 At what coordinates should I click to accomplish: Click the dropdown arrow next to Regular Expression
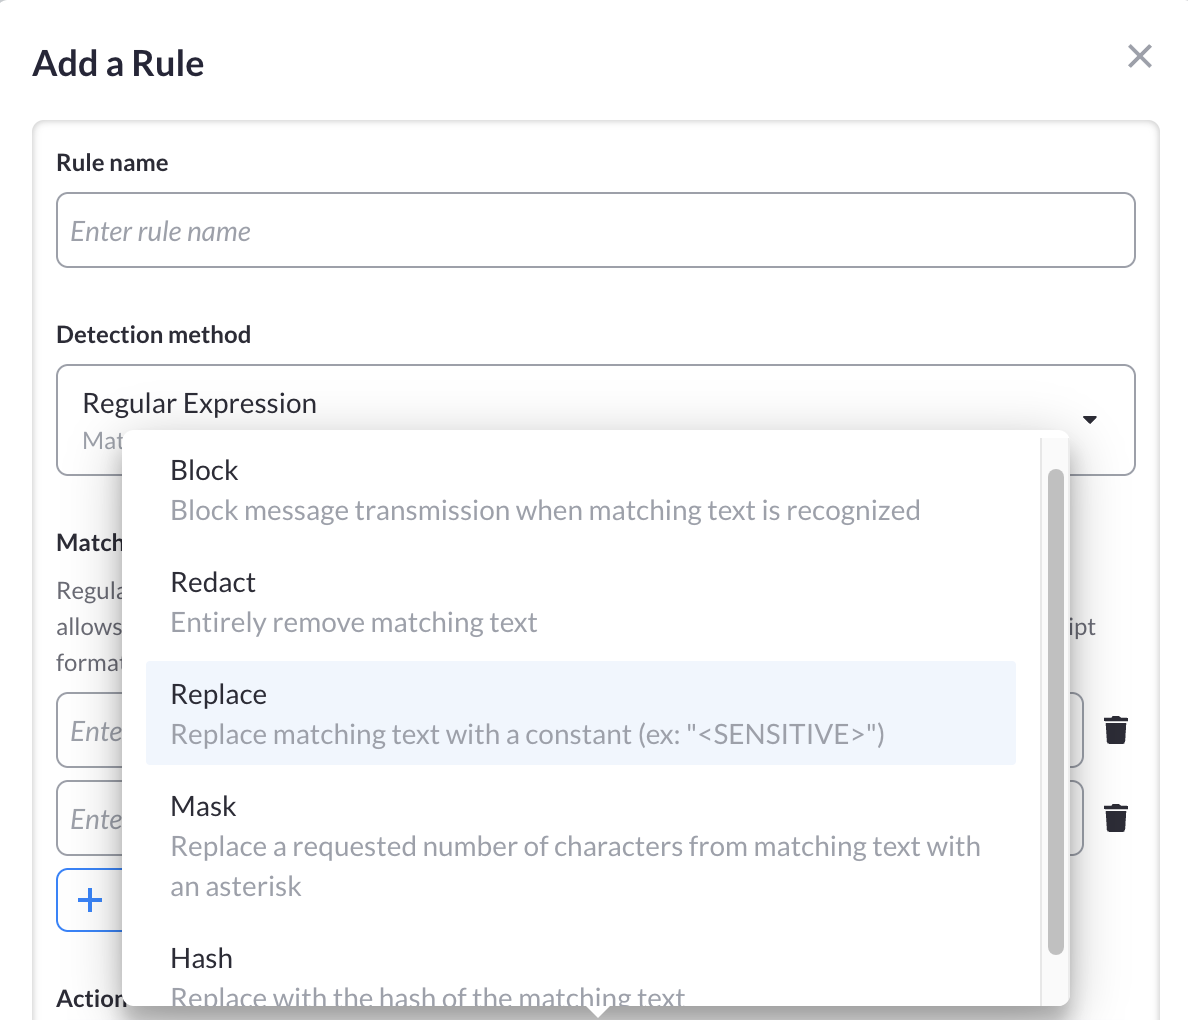coord(1090,420)
